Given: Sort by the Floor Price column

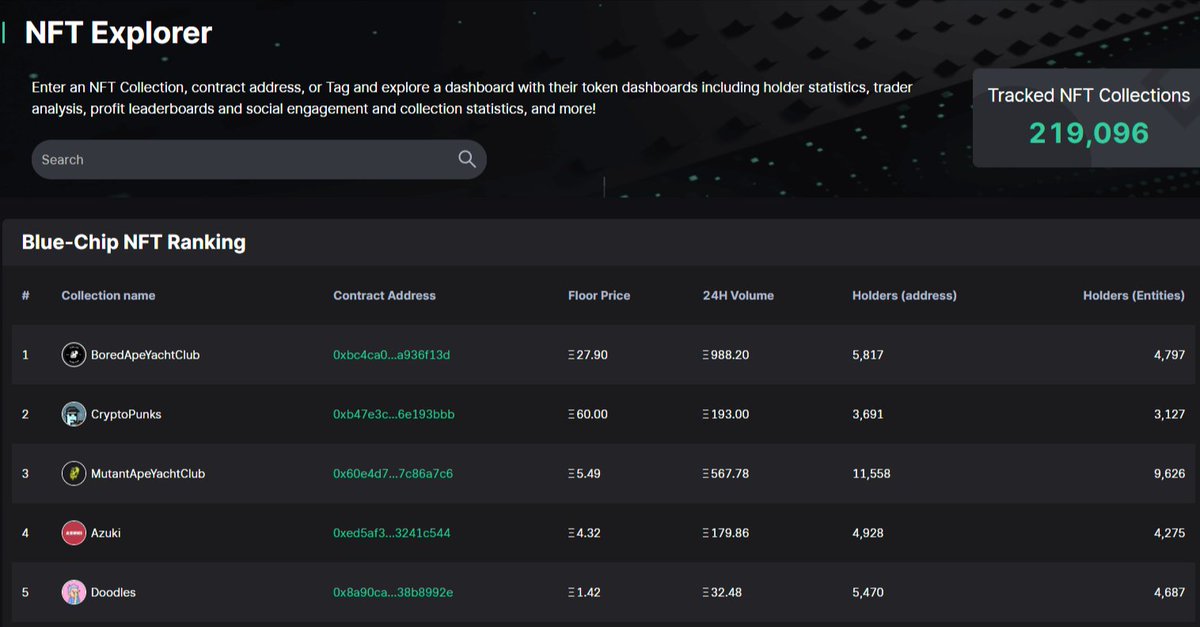Looking at the screenshot, I should coord(596,295).
